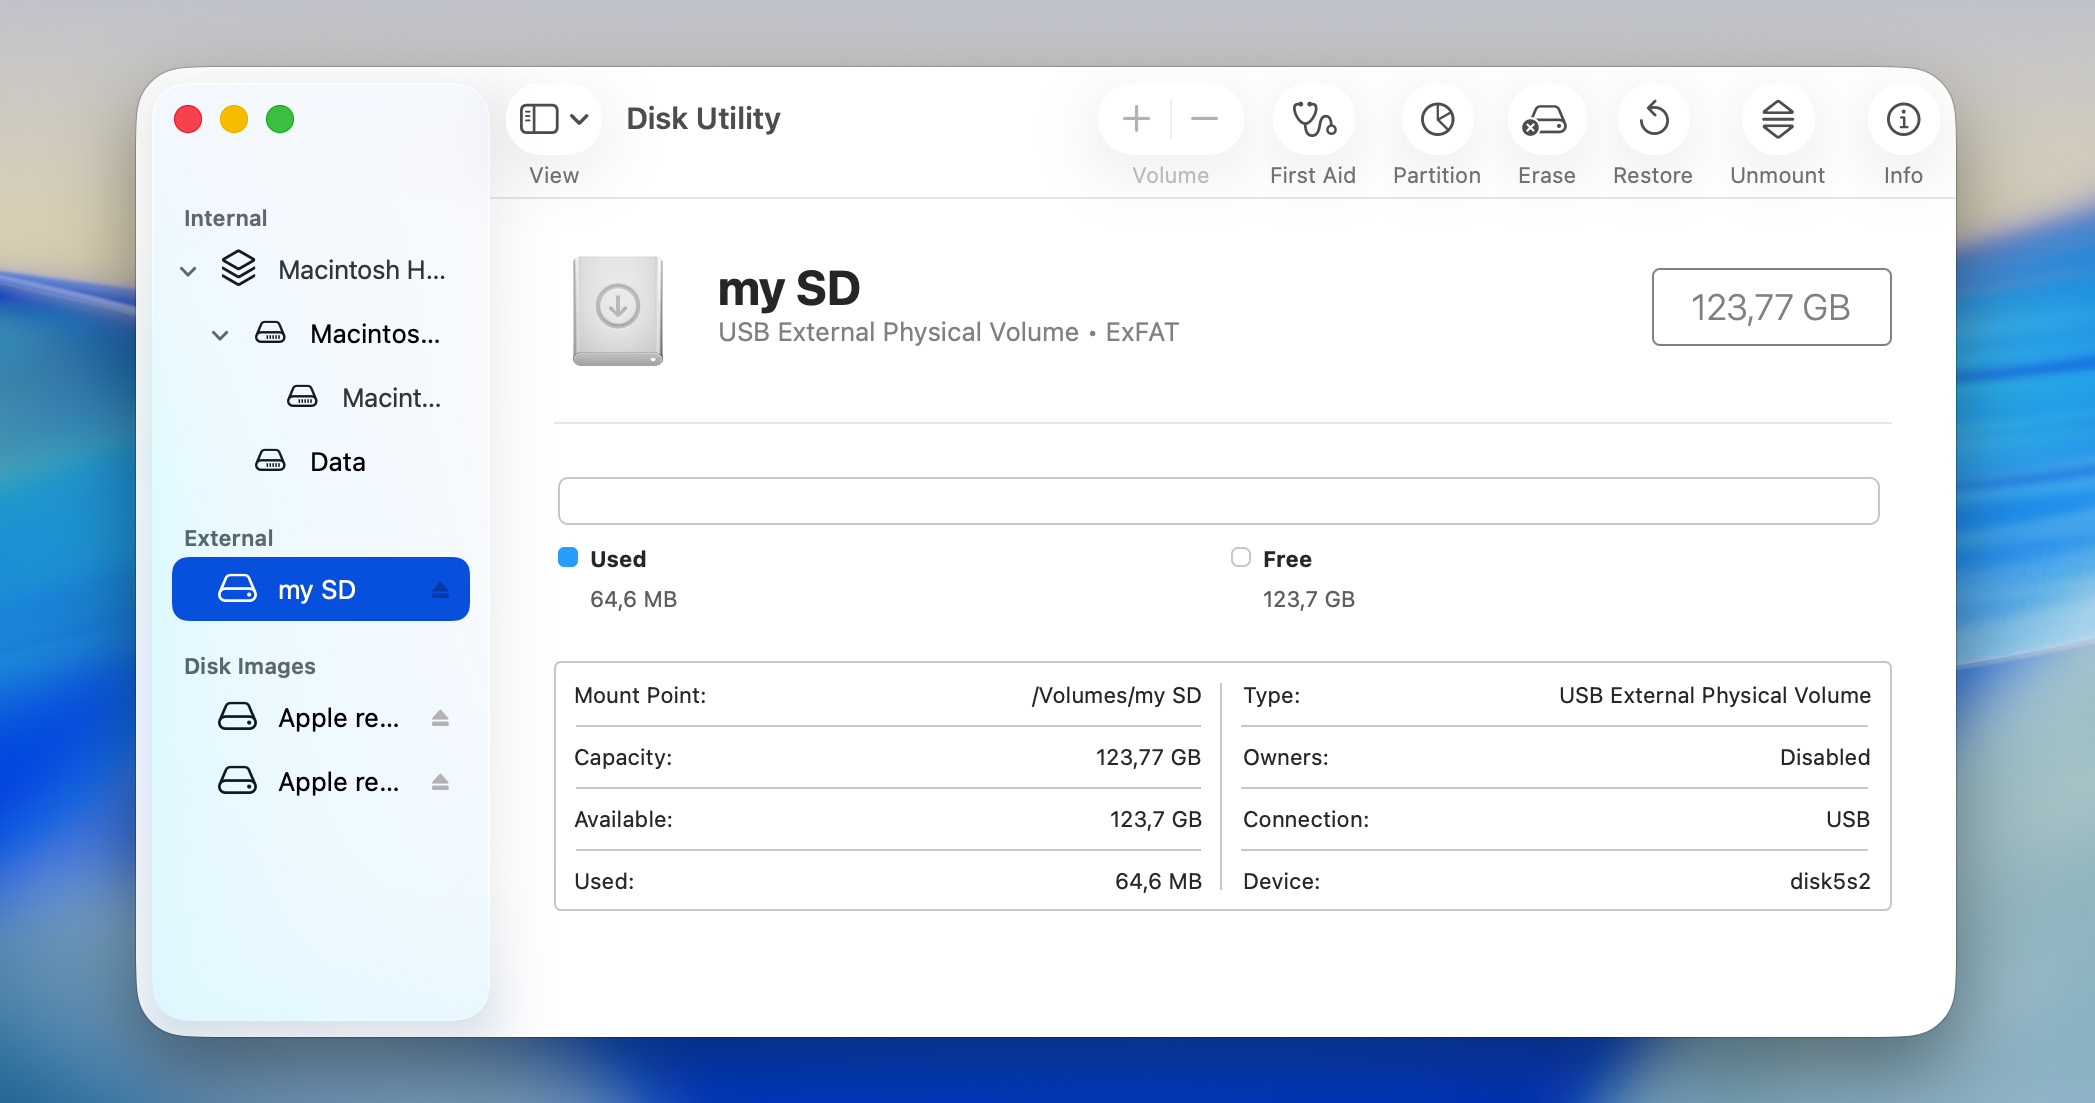This screenshot has height=1103, width=2095.
Task: Select my SD in the External list
Action: coord(320,589)
